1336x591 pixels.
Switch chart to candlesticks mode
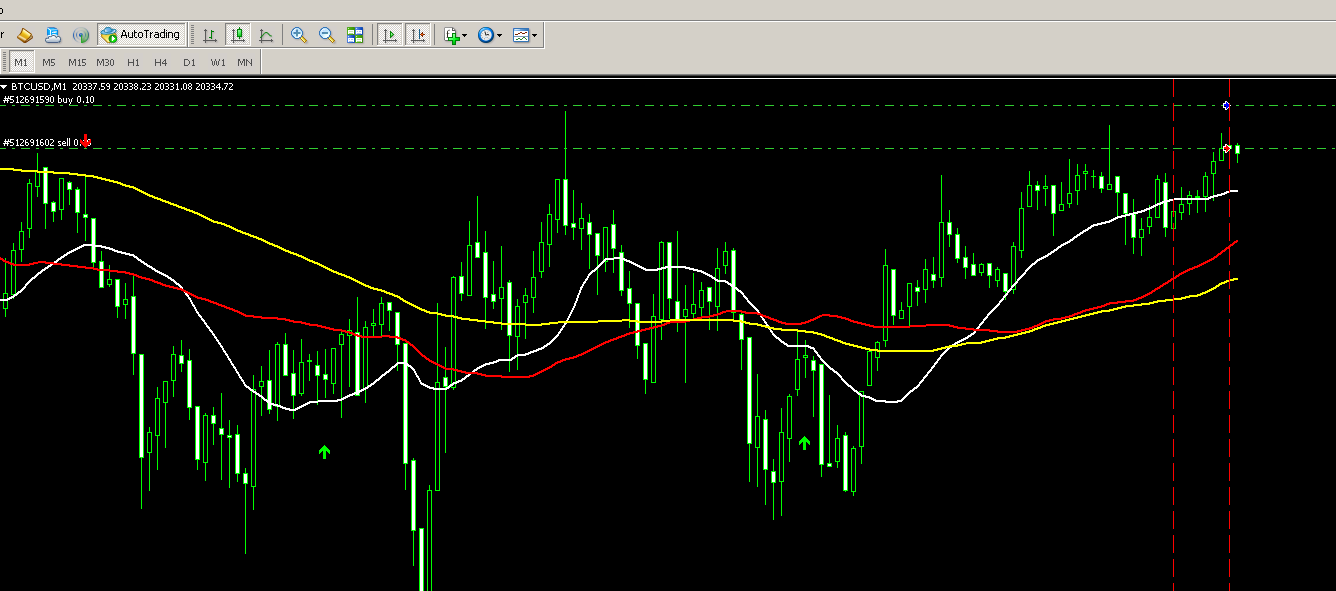pyautogui.click(x=238, y=35)
